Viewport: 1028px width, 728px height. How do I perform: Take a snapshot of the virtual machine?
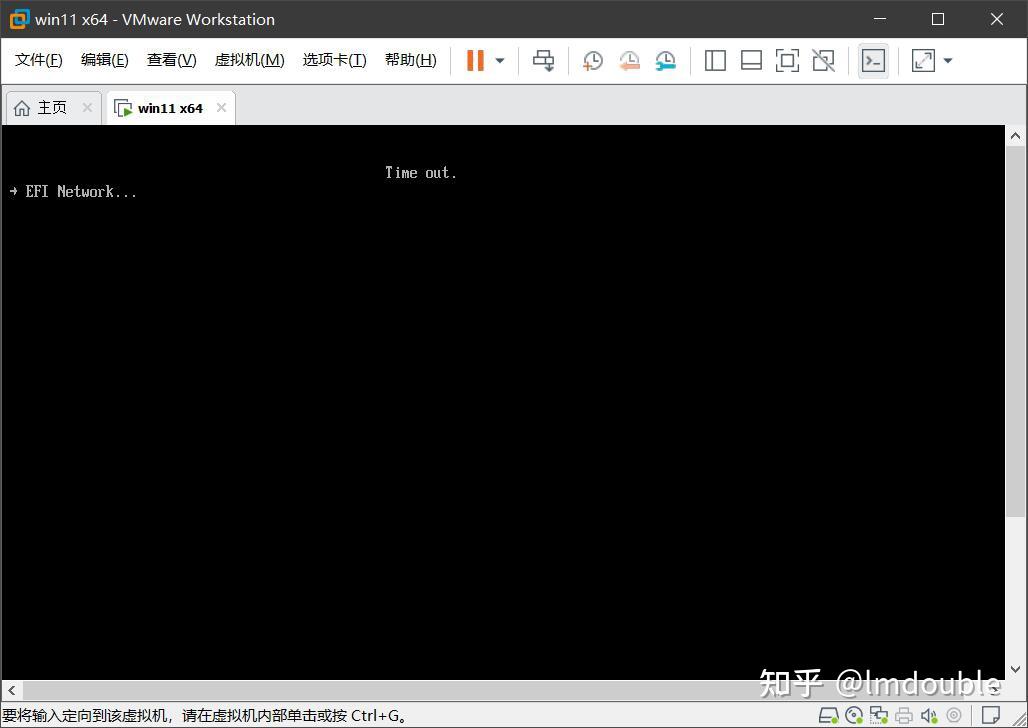(593, 61)
